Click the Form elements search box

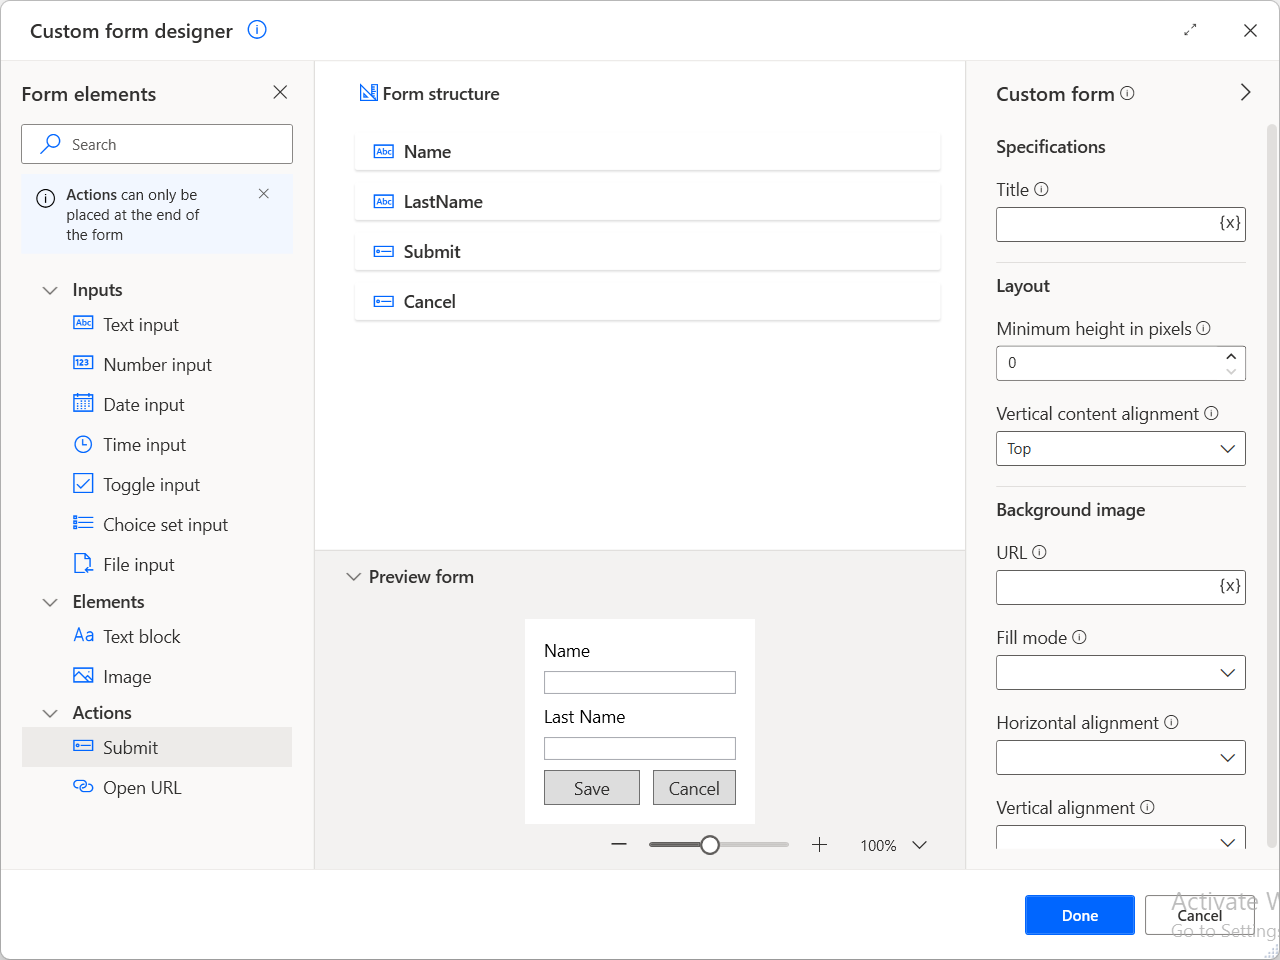[156, 144]
